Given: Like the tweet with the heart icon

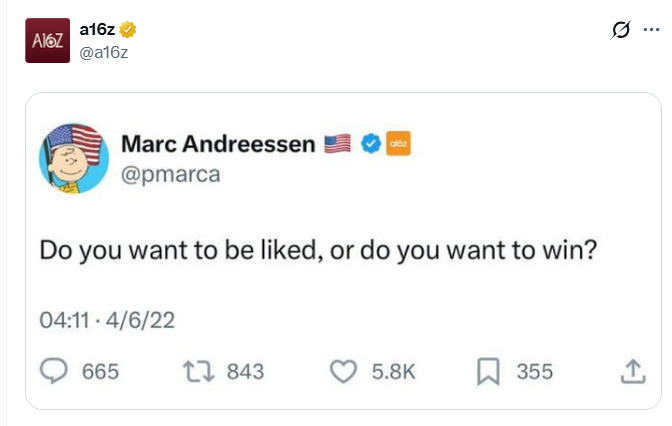Looking at the screenshot, I should pos(343,371).
